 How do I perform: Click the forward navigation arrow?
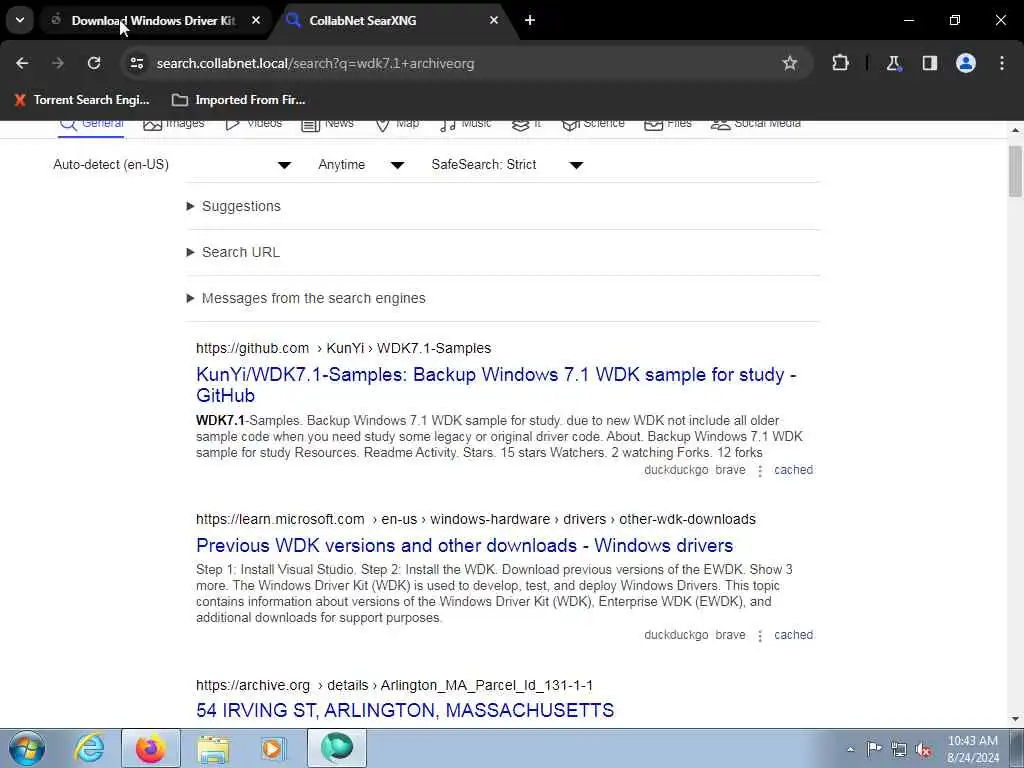pos(58,63)
